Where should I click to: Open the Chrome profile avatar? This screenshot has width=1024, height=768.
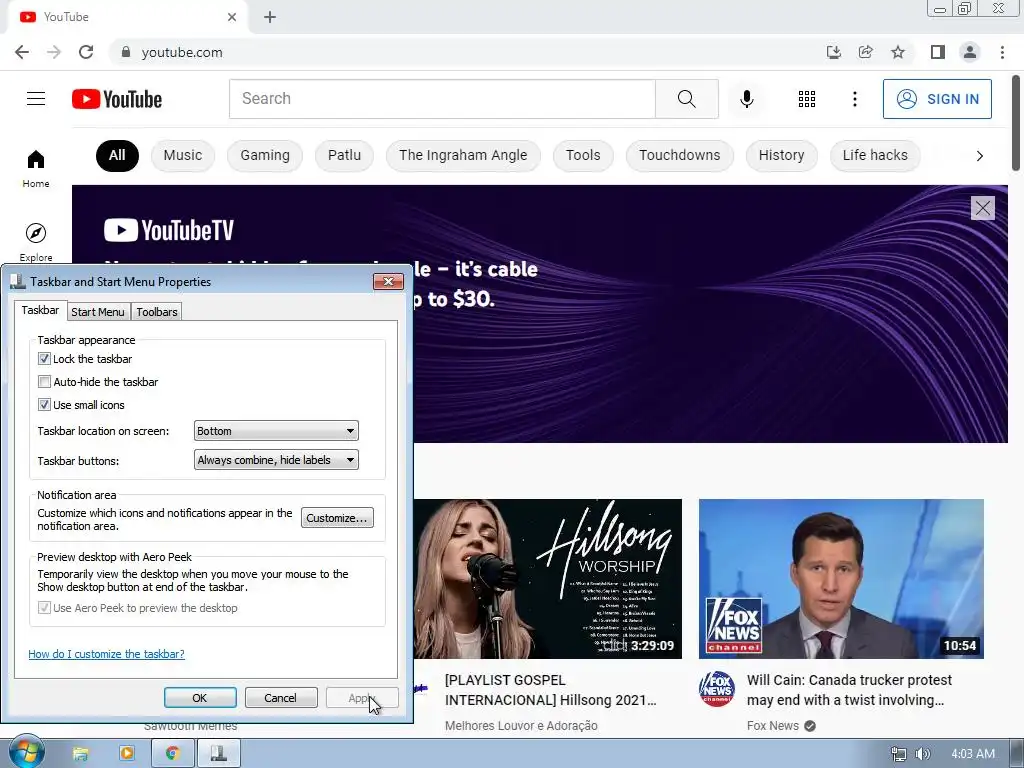click(x=970, y=52)
